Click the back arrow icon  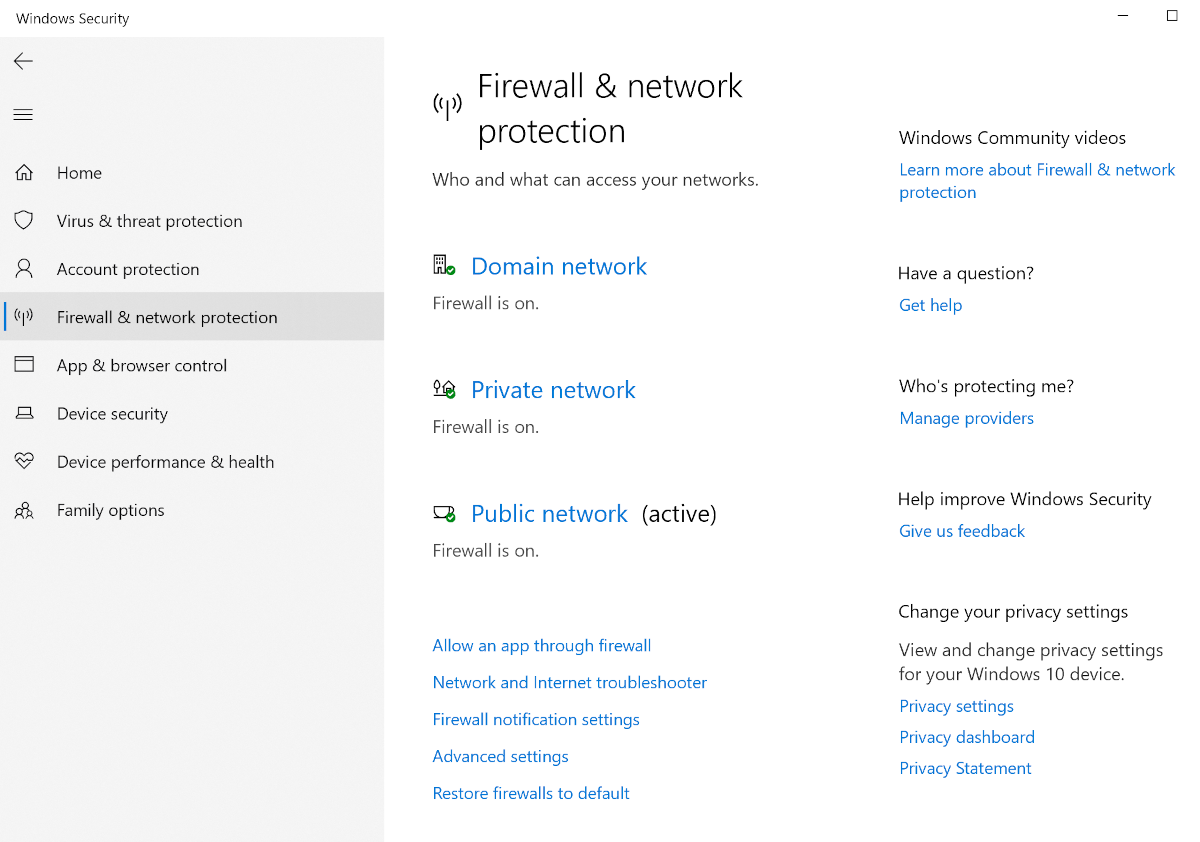[x=23, y=61]
